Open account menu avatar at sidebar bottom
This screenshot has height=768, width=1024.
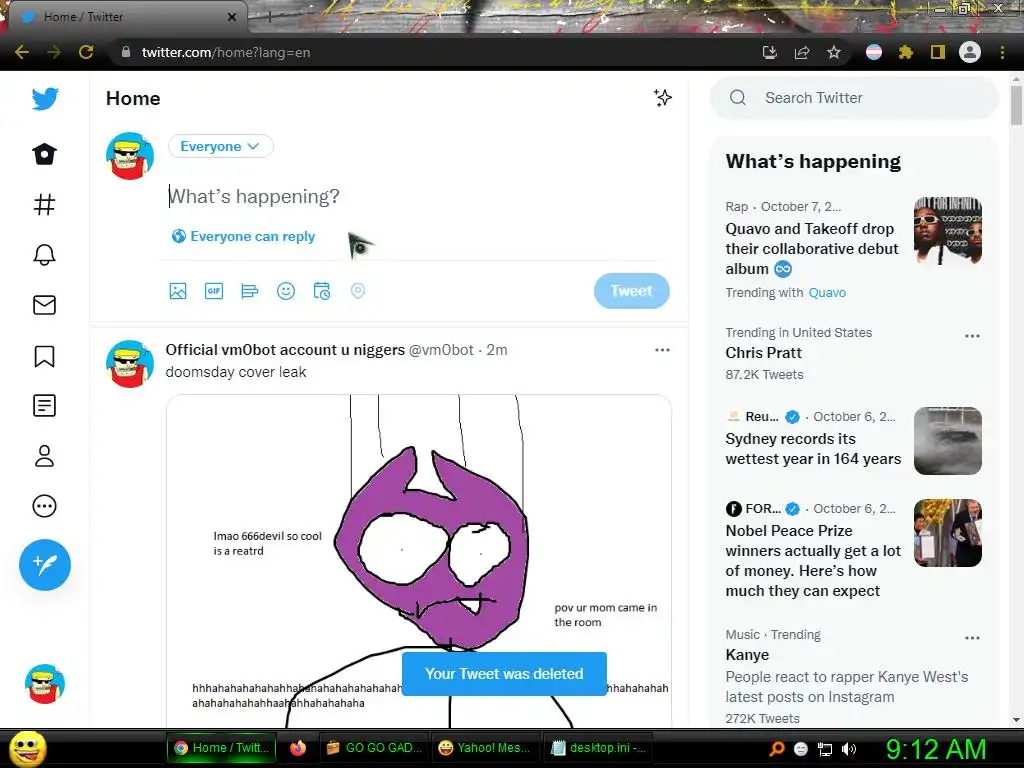click(x=44, y=684)
